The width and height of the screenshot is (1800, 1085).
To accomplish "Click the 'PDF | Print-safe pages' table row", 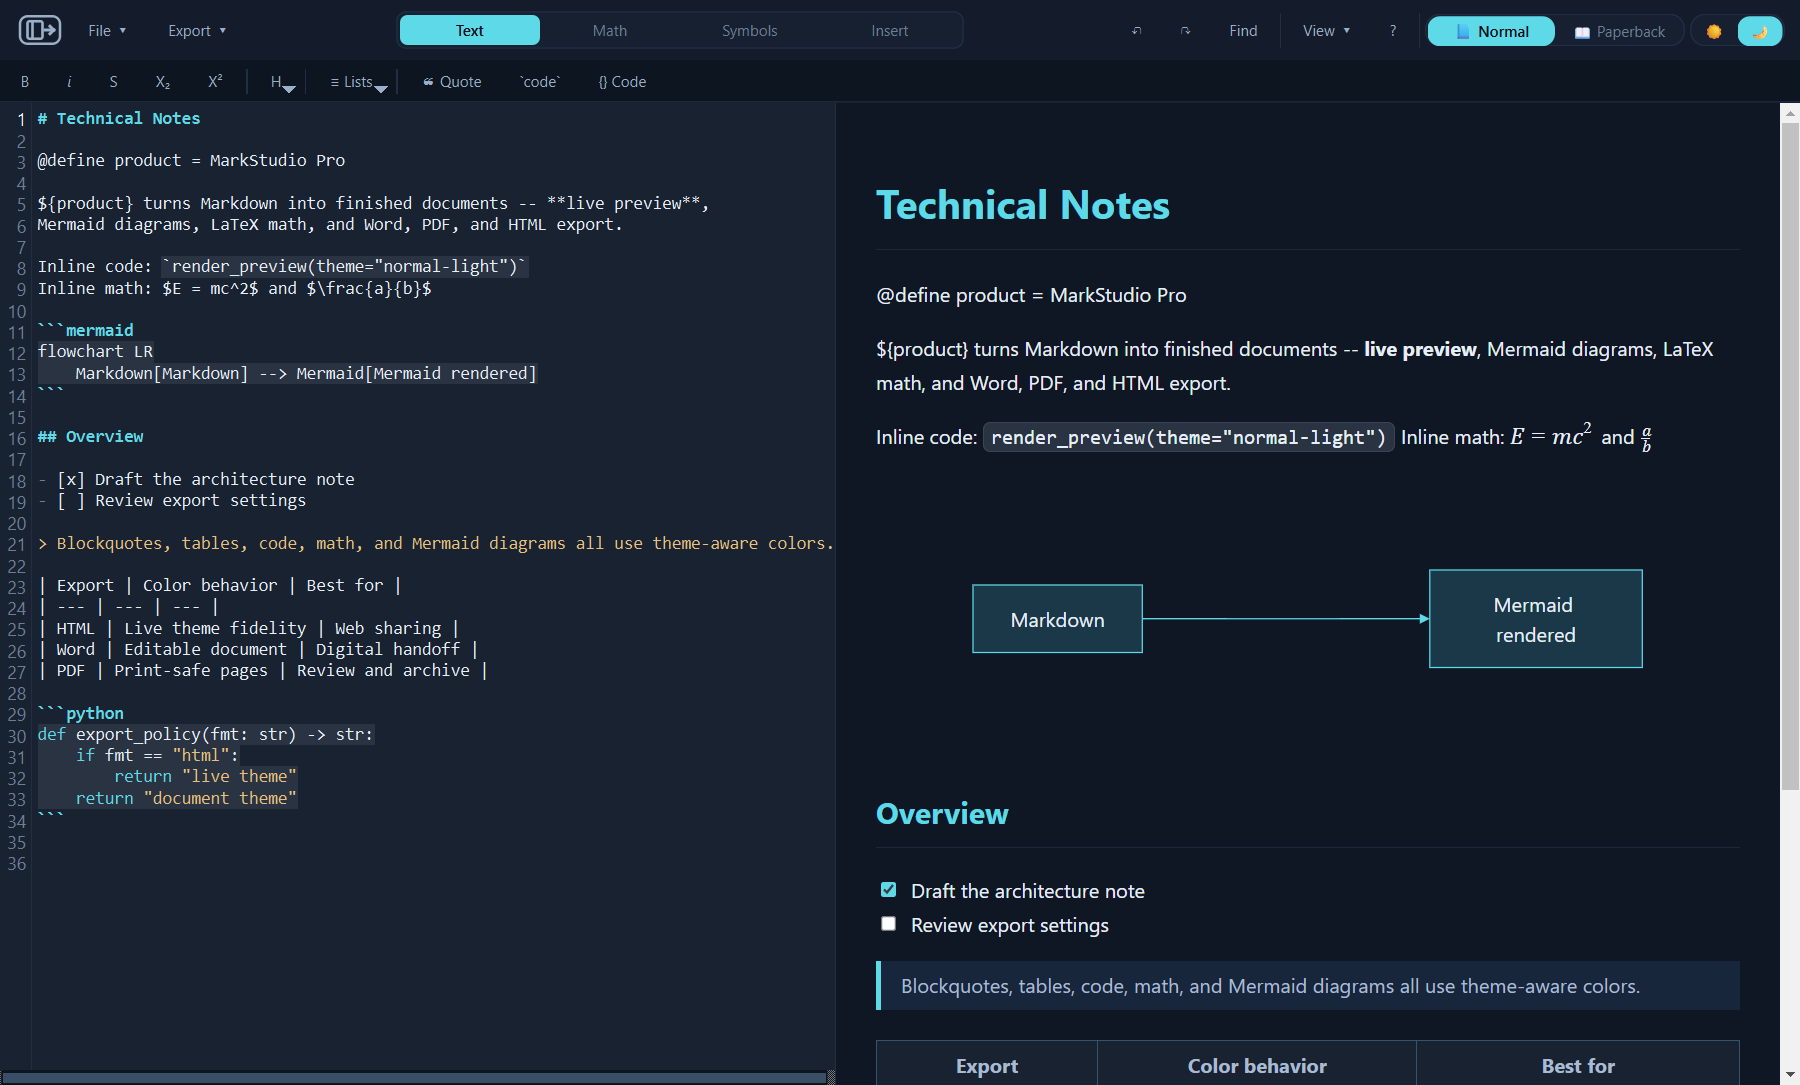I will [x=262, y=670].
